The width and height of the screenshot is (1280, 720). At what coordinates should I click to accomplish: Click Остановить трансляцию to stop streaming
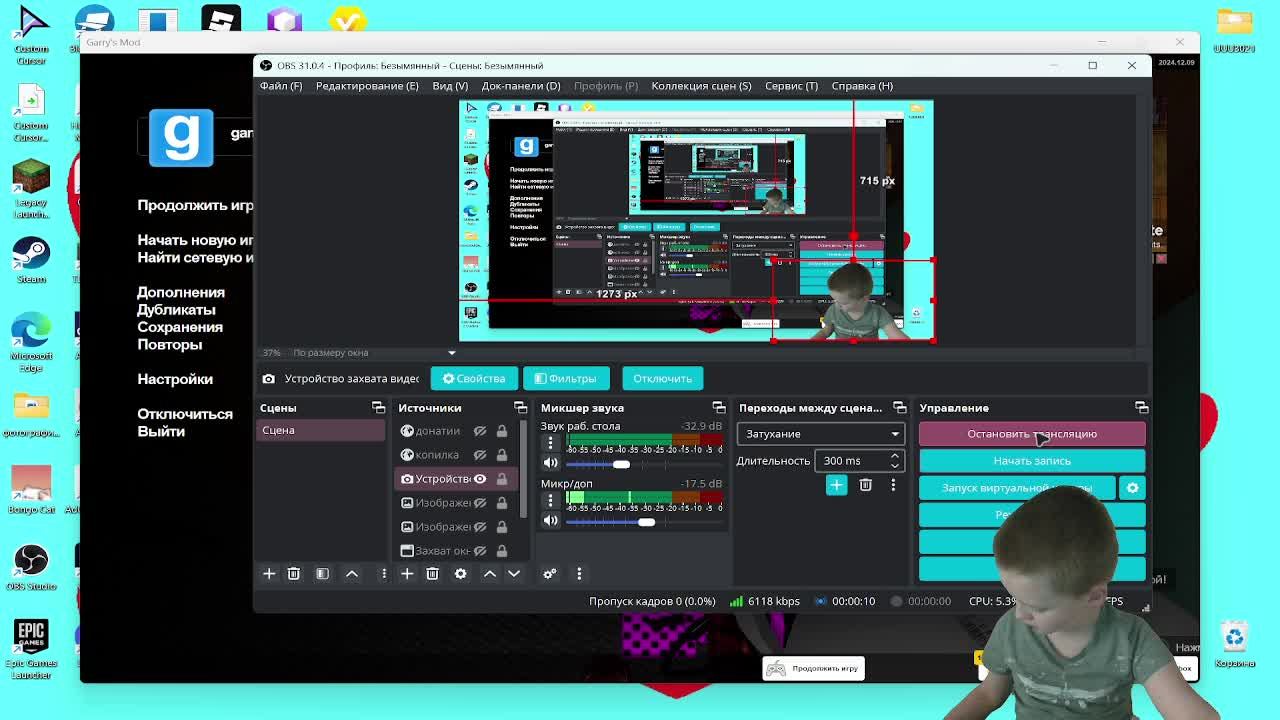pyautogui.click(x=1032, y=434)
